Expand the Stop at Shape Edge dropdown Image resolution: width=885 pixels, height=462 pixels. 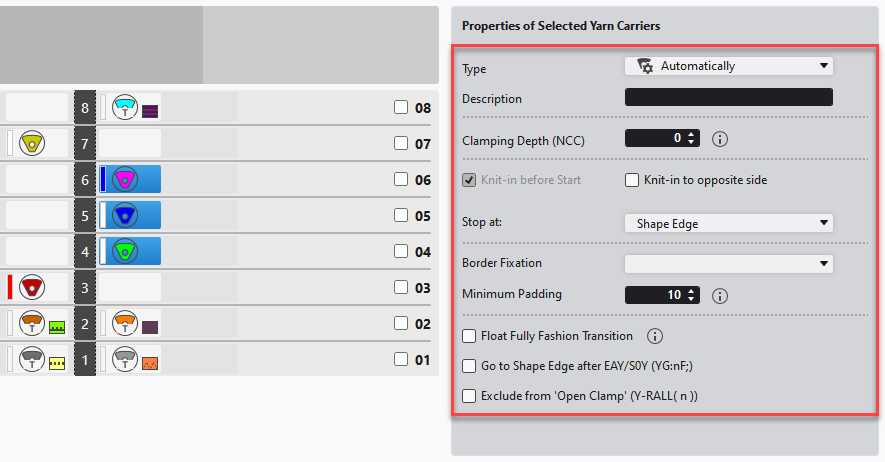point(729,224)
